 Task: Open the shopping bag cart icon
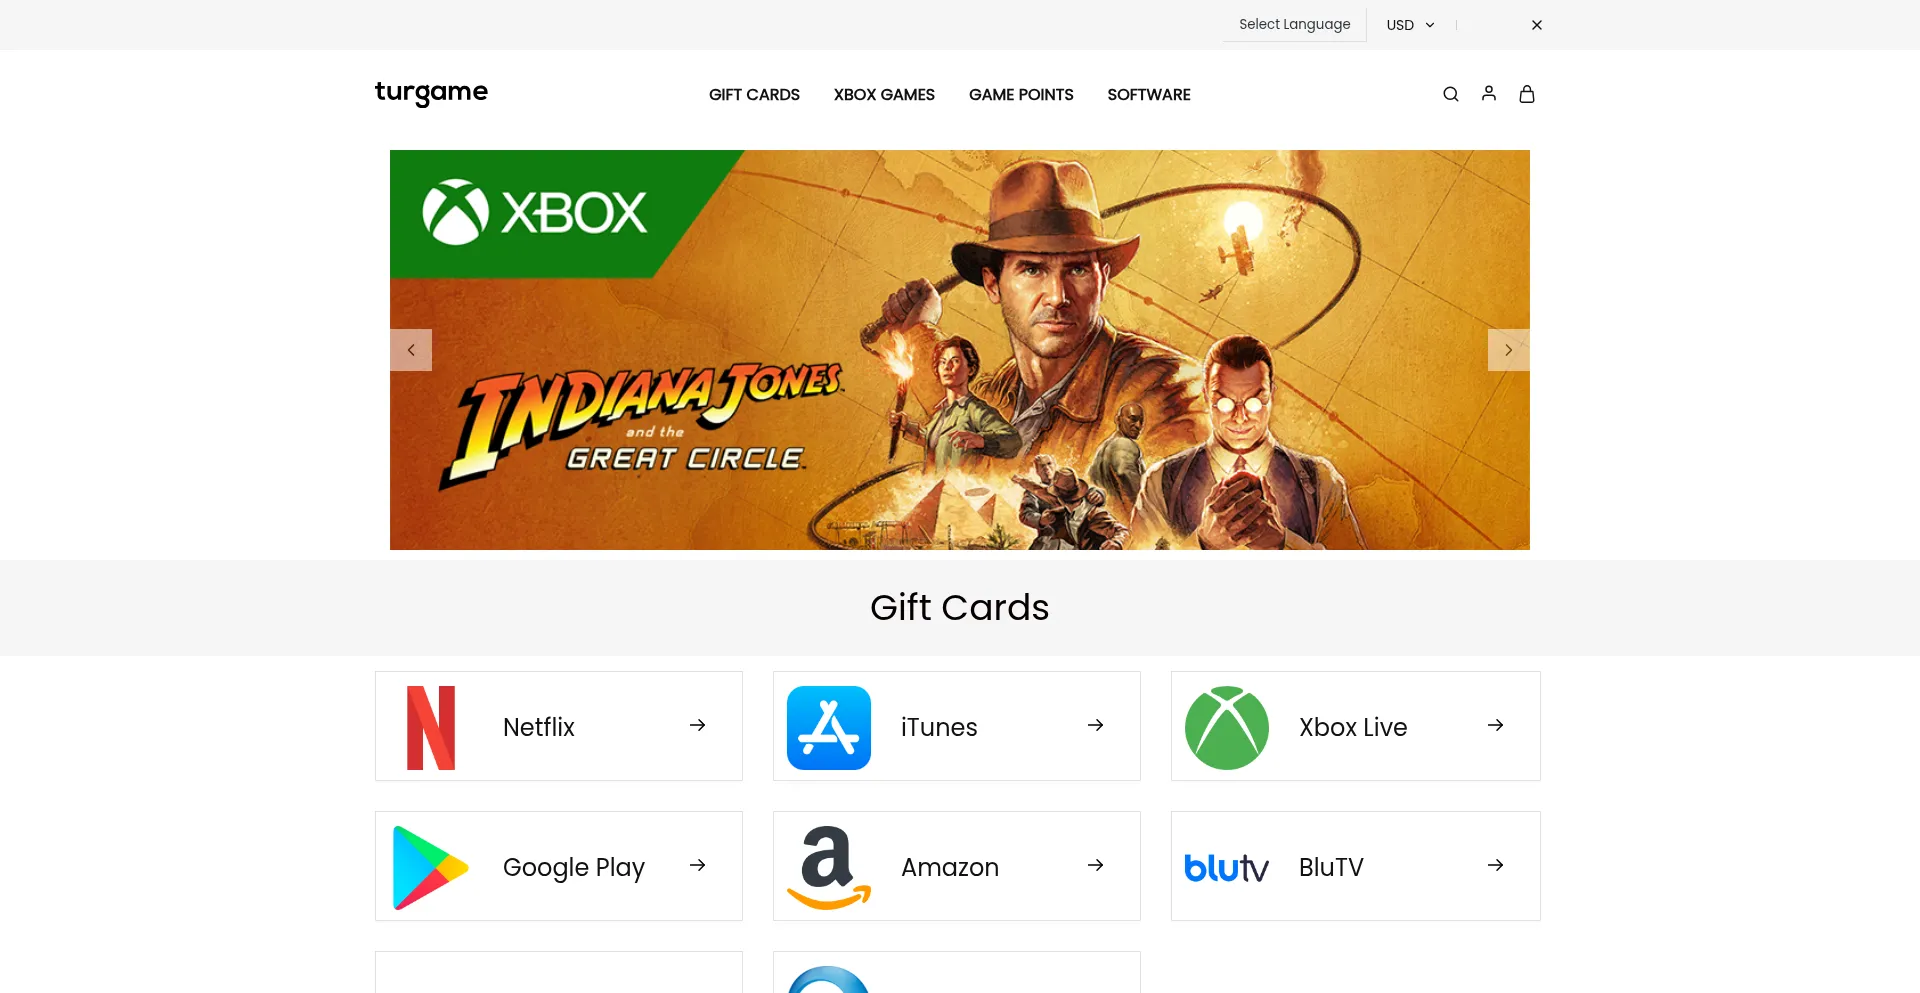coord(1526,94)
